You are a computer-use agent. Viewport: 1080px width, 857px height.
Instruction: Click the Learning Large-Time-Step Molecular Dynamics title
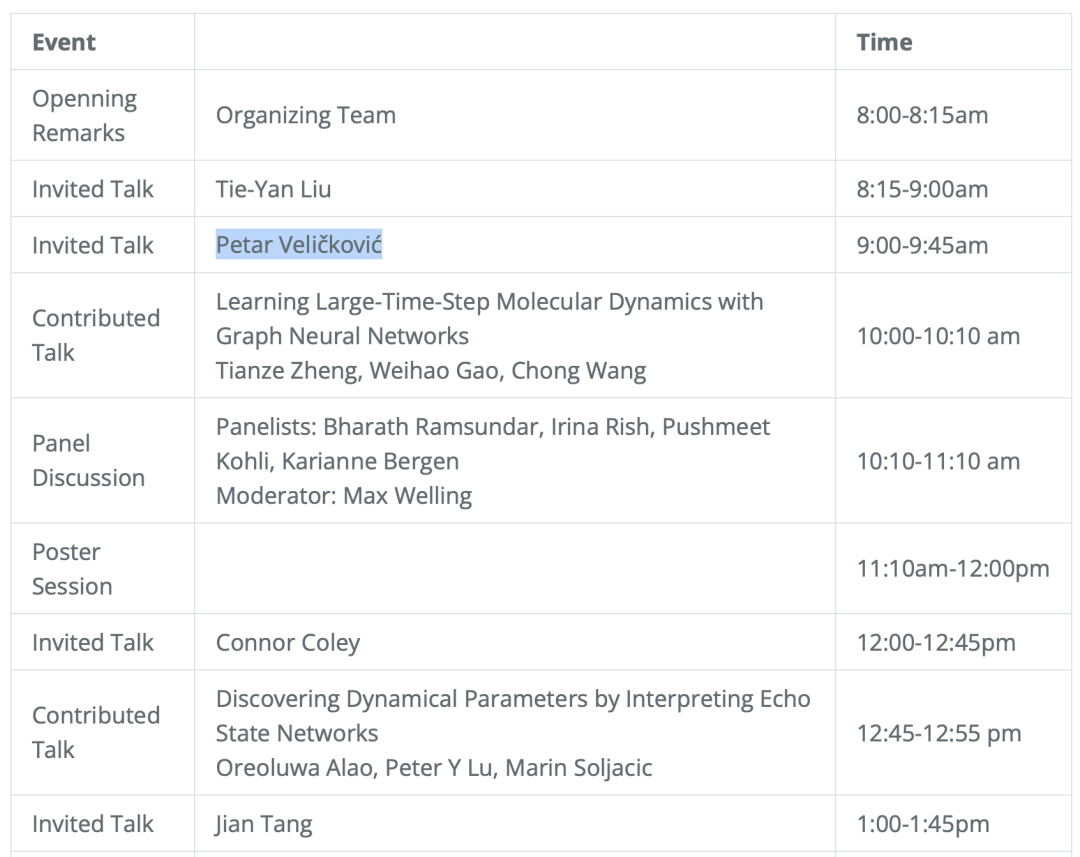point(489,318)
